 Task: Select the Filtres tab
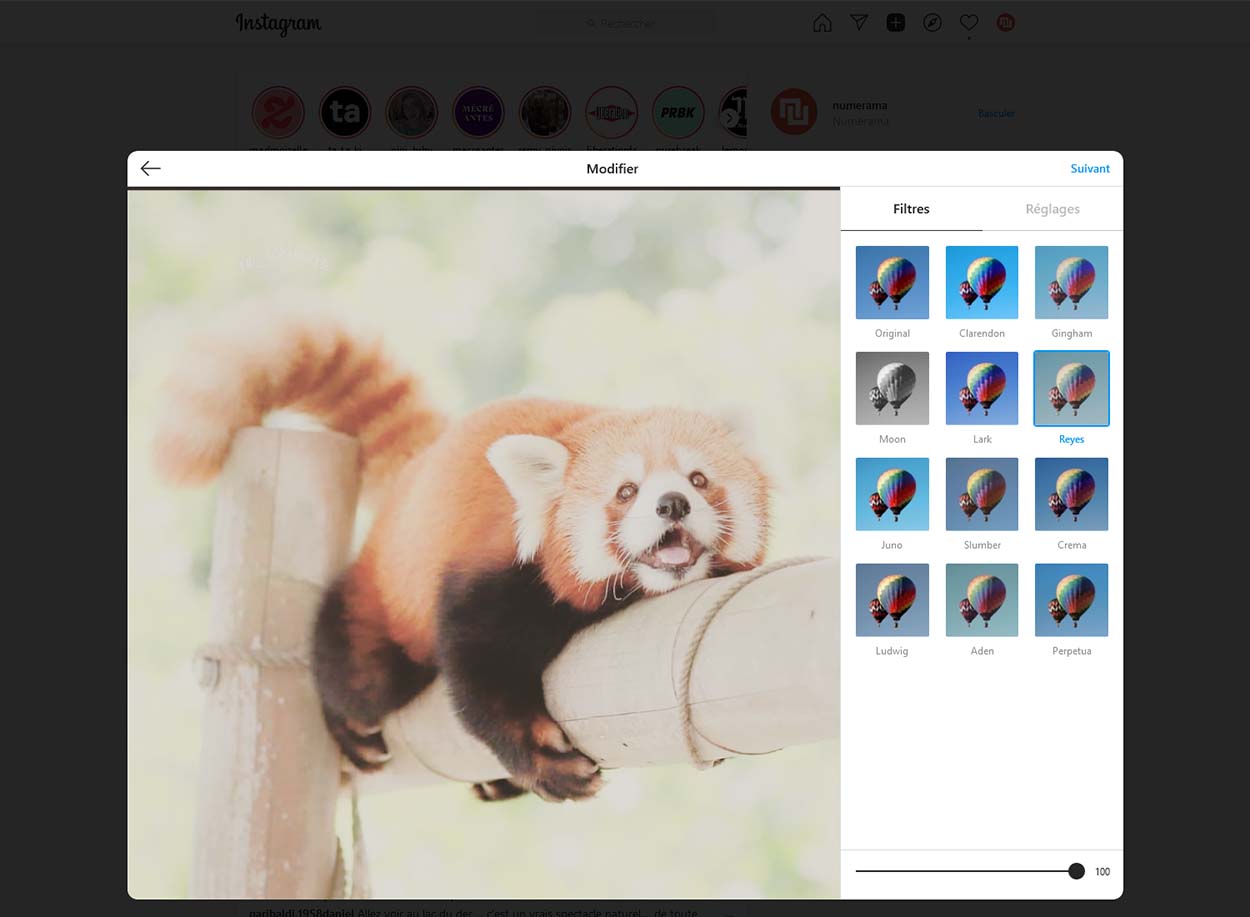[x=911, y=209]
